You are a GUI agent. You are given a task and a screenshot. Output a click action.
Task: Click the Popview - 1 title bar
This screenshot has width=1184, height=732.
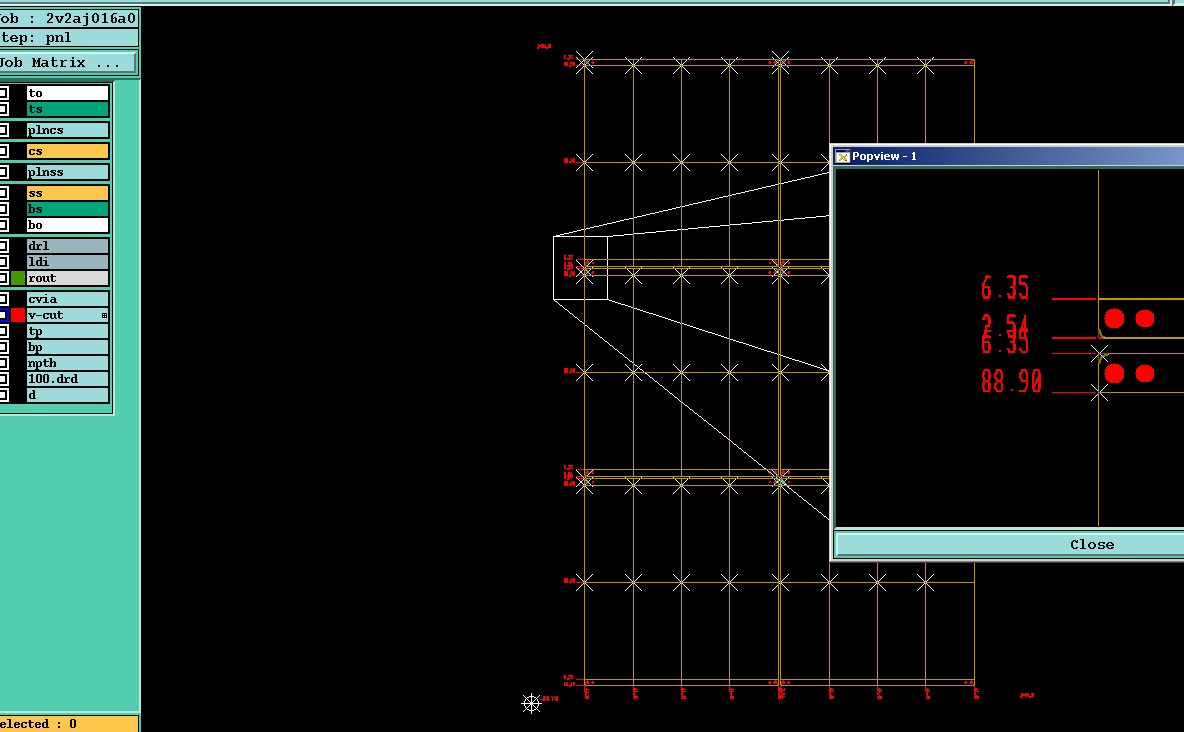point(1010,156)
